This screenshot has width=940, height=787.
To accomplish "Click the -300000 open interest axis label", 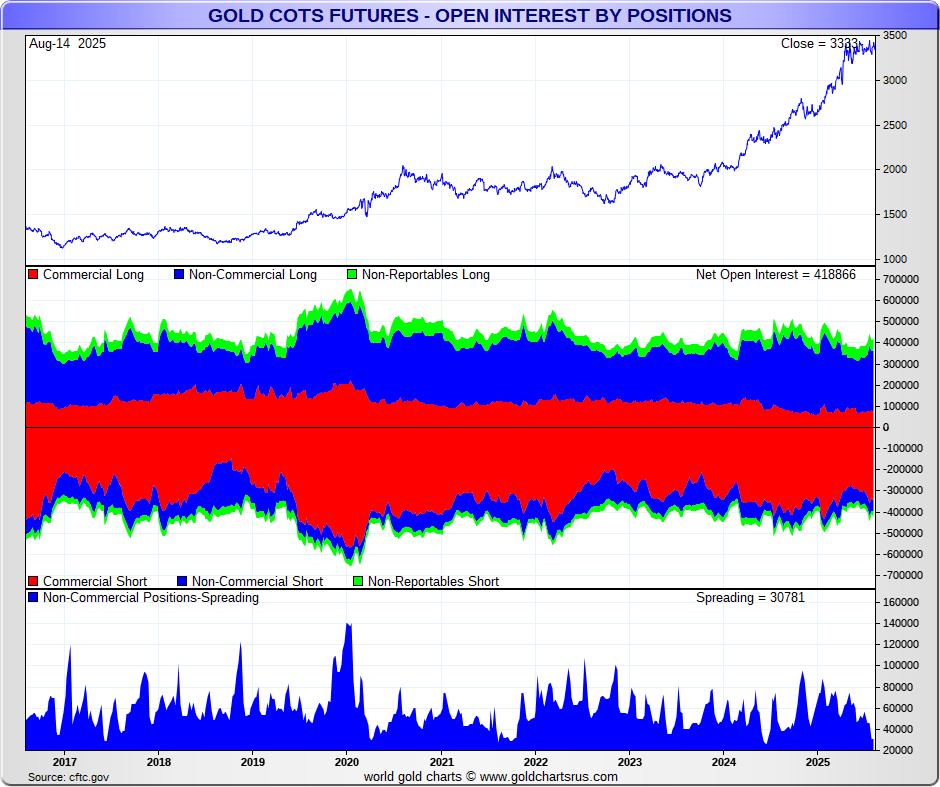I will tap(901, 490).
